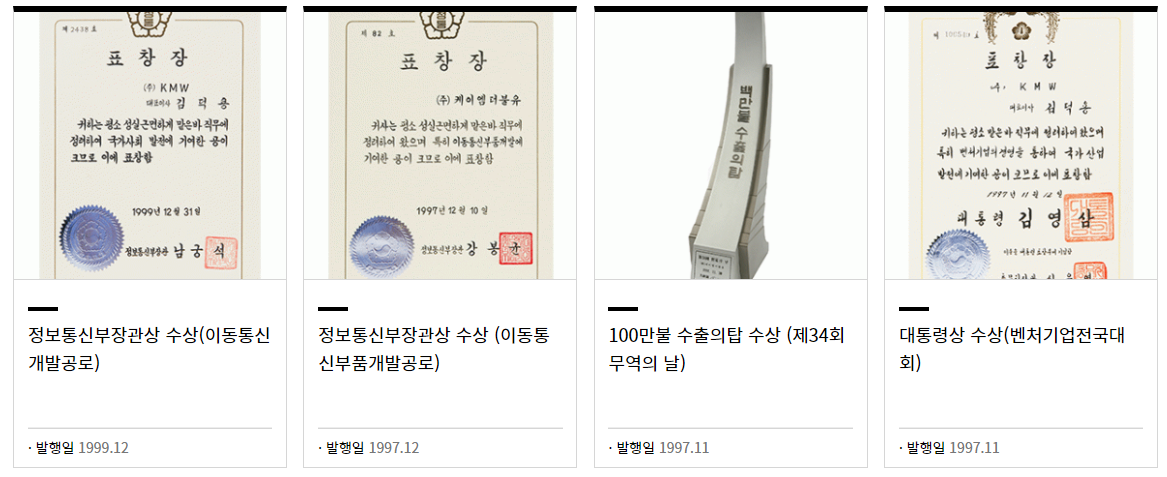1167x477 pixels.
Task: Click the large red presidential seal beside 김영삼
Action: click(1090, 217)
